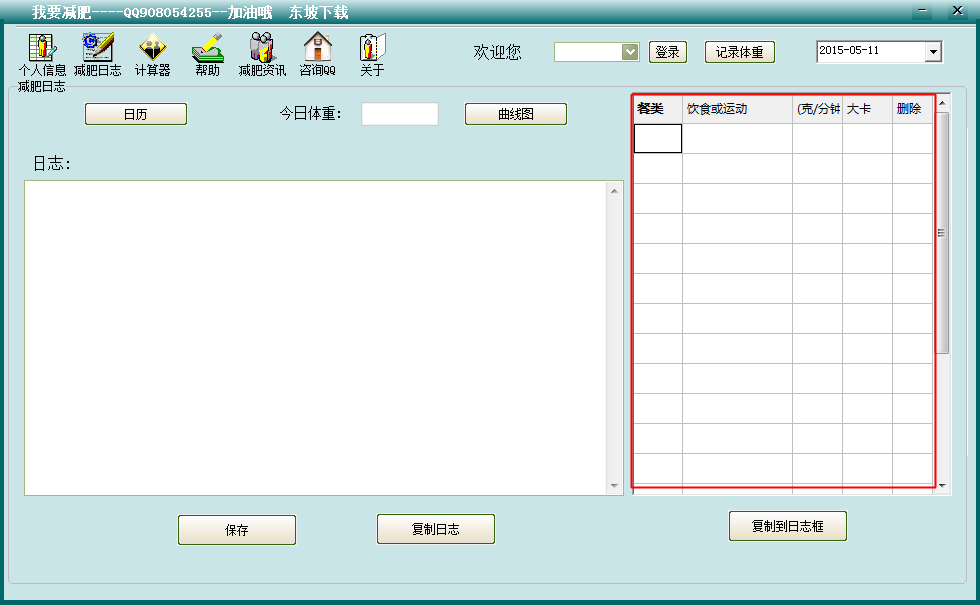Open the 减肥日志 diary toolbar icon
Viewport: 980px width, 605px height.
(98, 55)
